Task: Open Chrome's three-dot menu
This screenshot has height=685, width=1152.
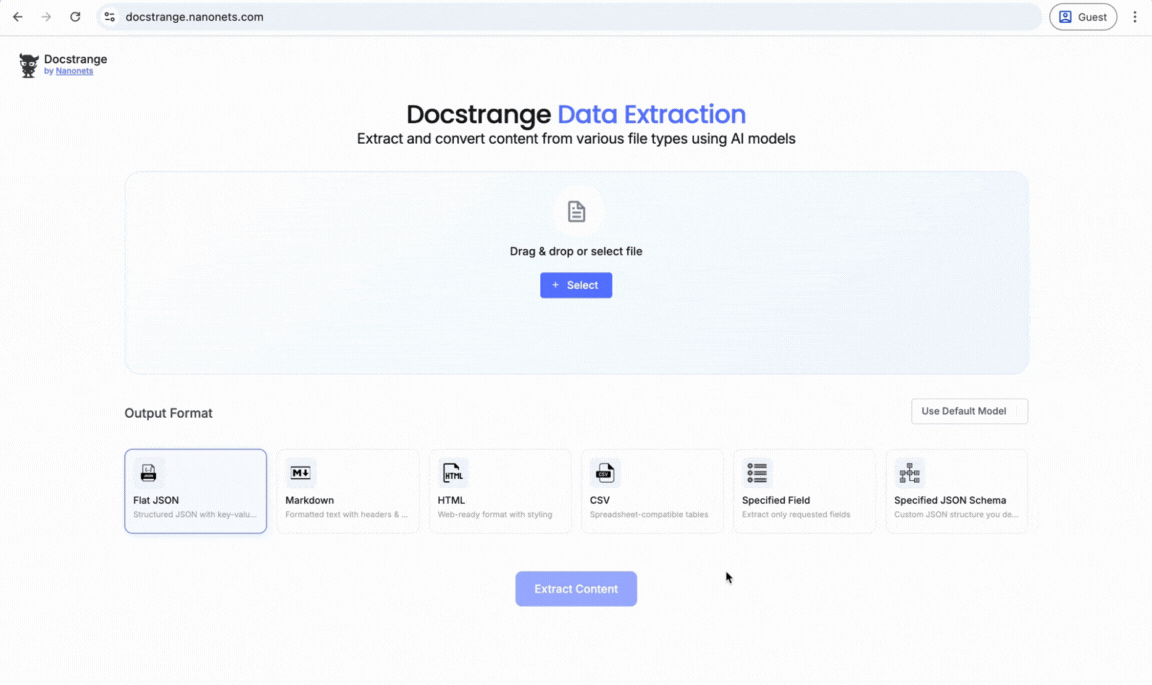Action: pos(1134,16)
